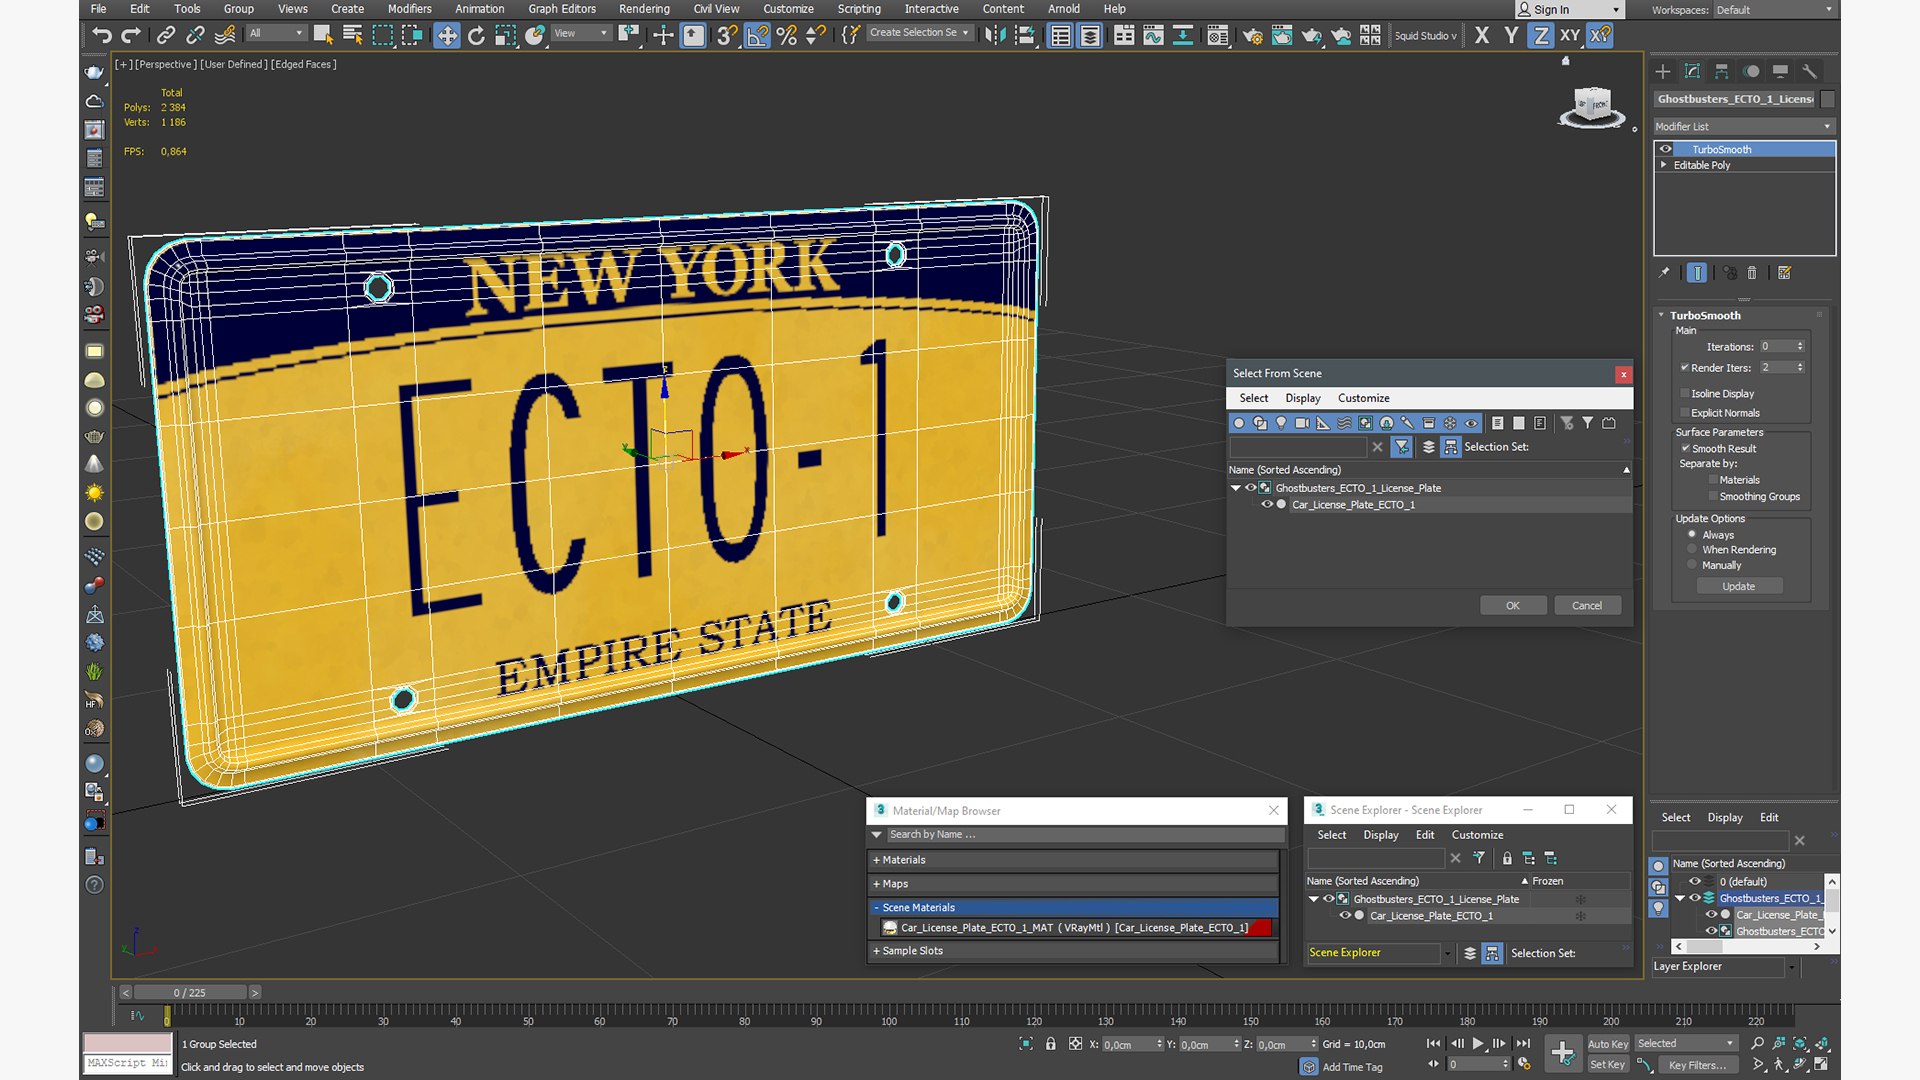Screen dimensions: 1920x1080
Task: Click the Pin Stack icon
Action: point(1664,272)
